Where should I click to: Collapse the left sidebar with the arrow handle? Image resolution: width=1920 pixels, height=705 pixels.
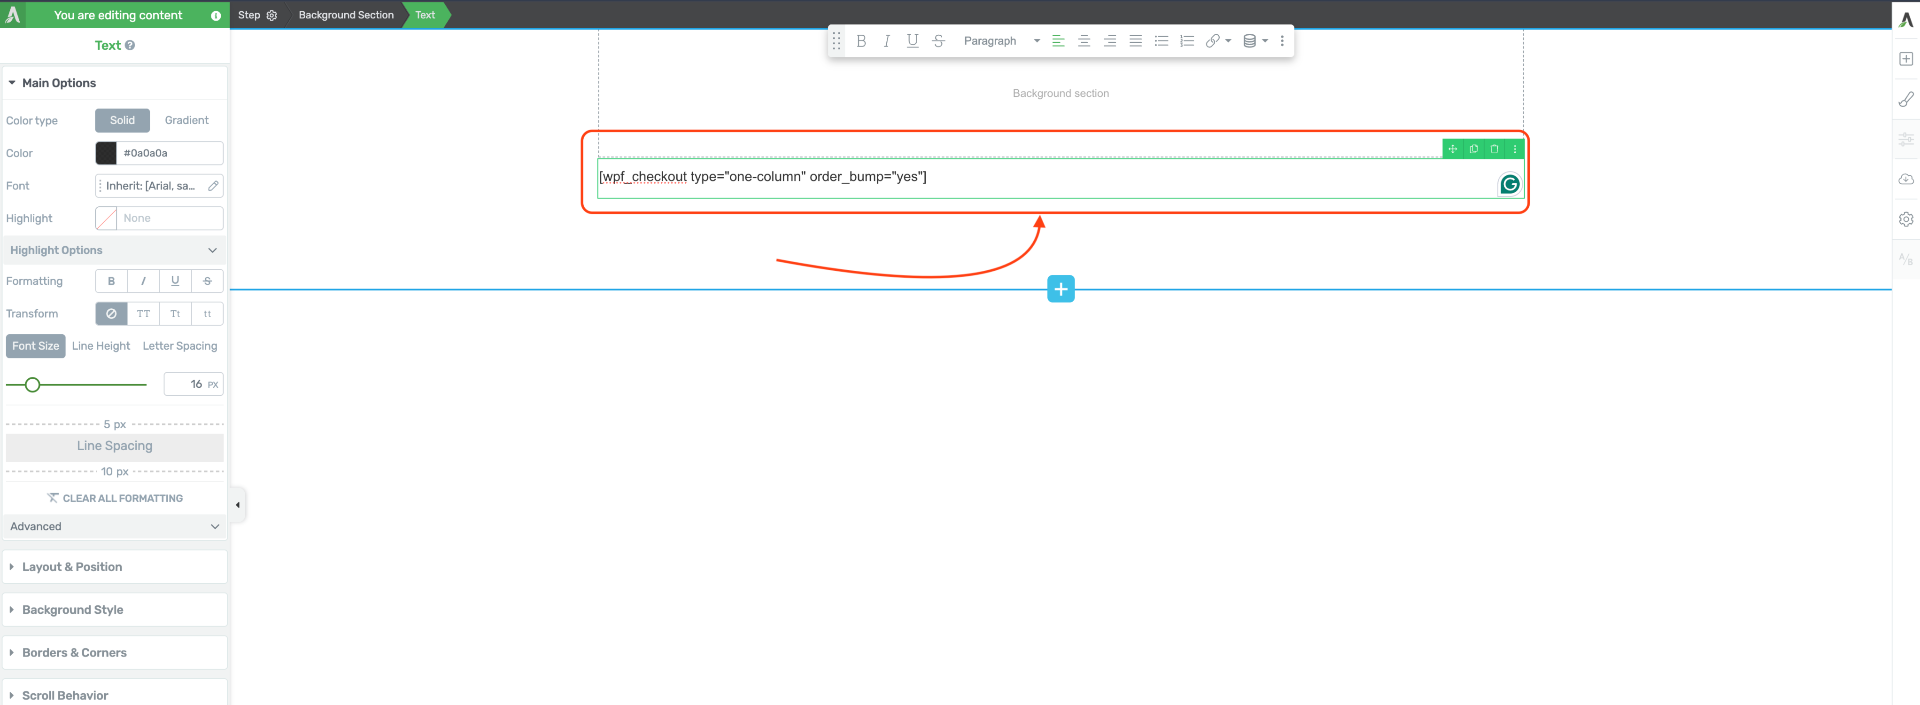(x=238, y=505)
